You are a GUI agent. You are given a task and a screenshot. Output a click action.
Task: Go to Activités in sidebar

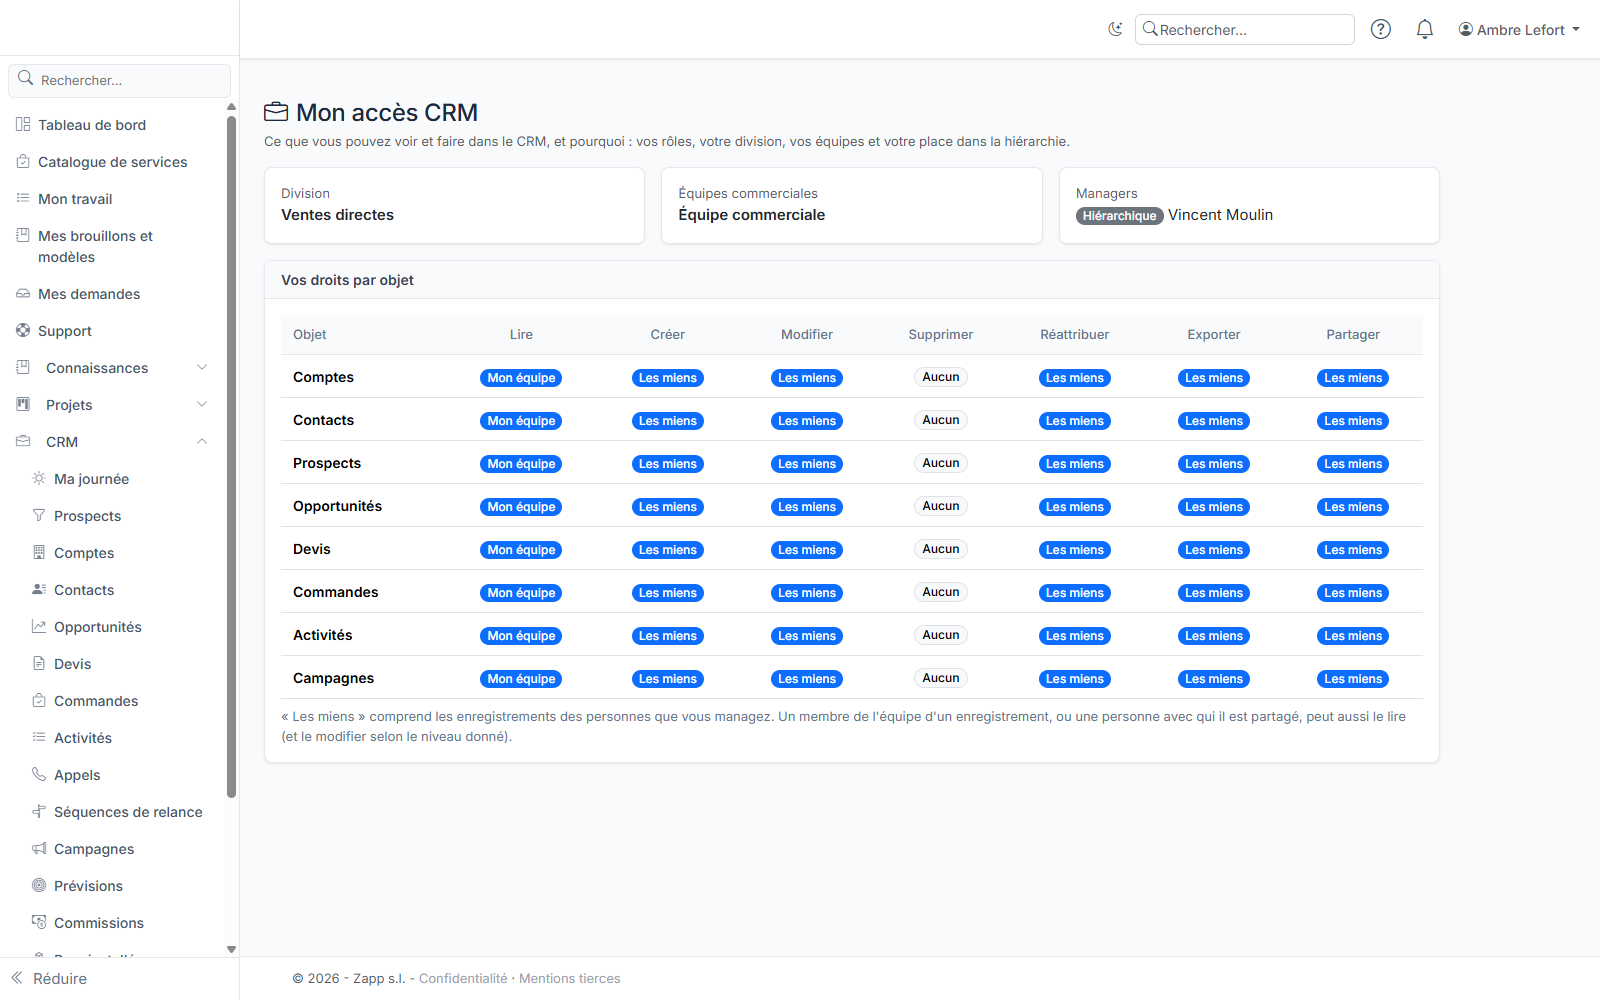(82, 738)
